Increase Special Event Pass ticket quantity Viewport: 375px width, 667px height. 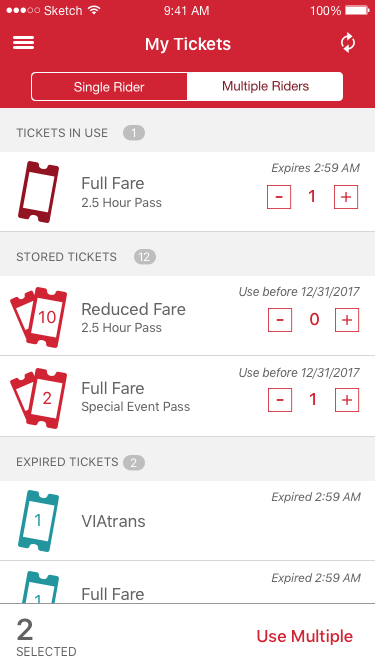click(347, 400)
